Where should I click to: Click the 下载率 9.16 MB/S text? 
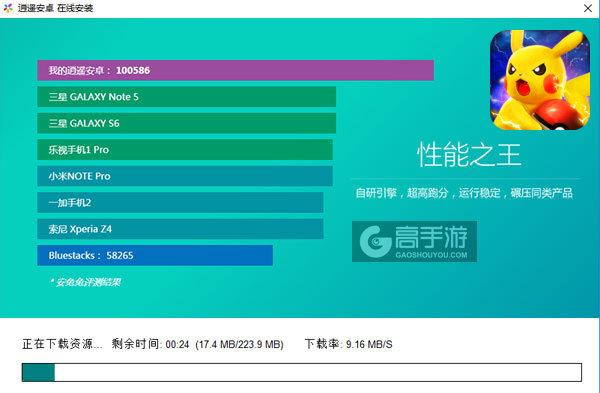[349, 344]
